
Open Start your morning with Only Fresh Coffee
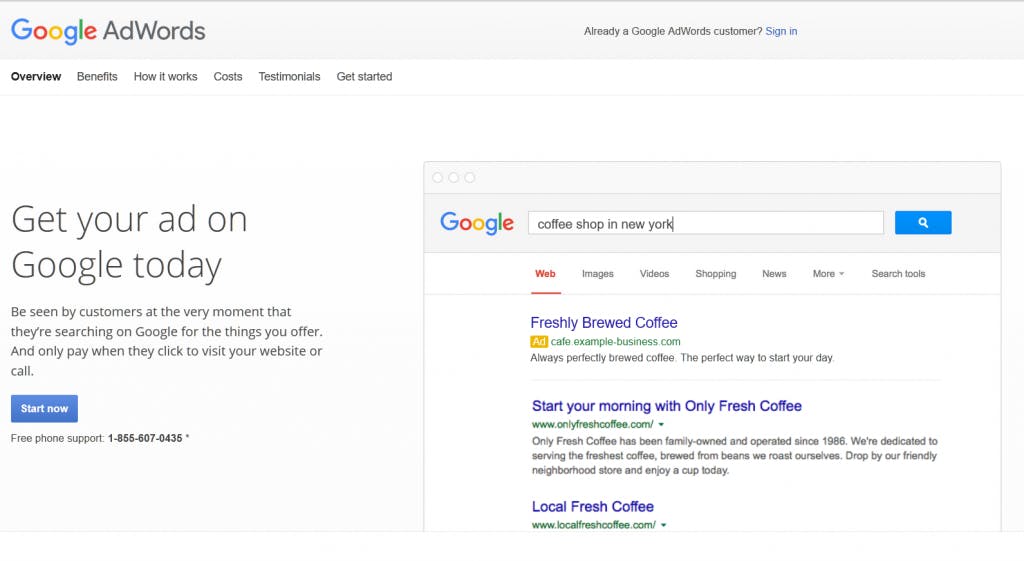666,406
